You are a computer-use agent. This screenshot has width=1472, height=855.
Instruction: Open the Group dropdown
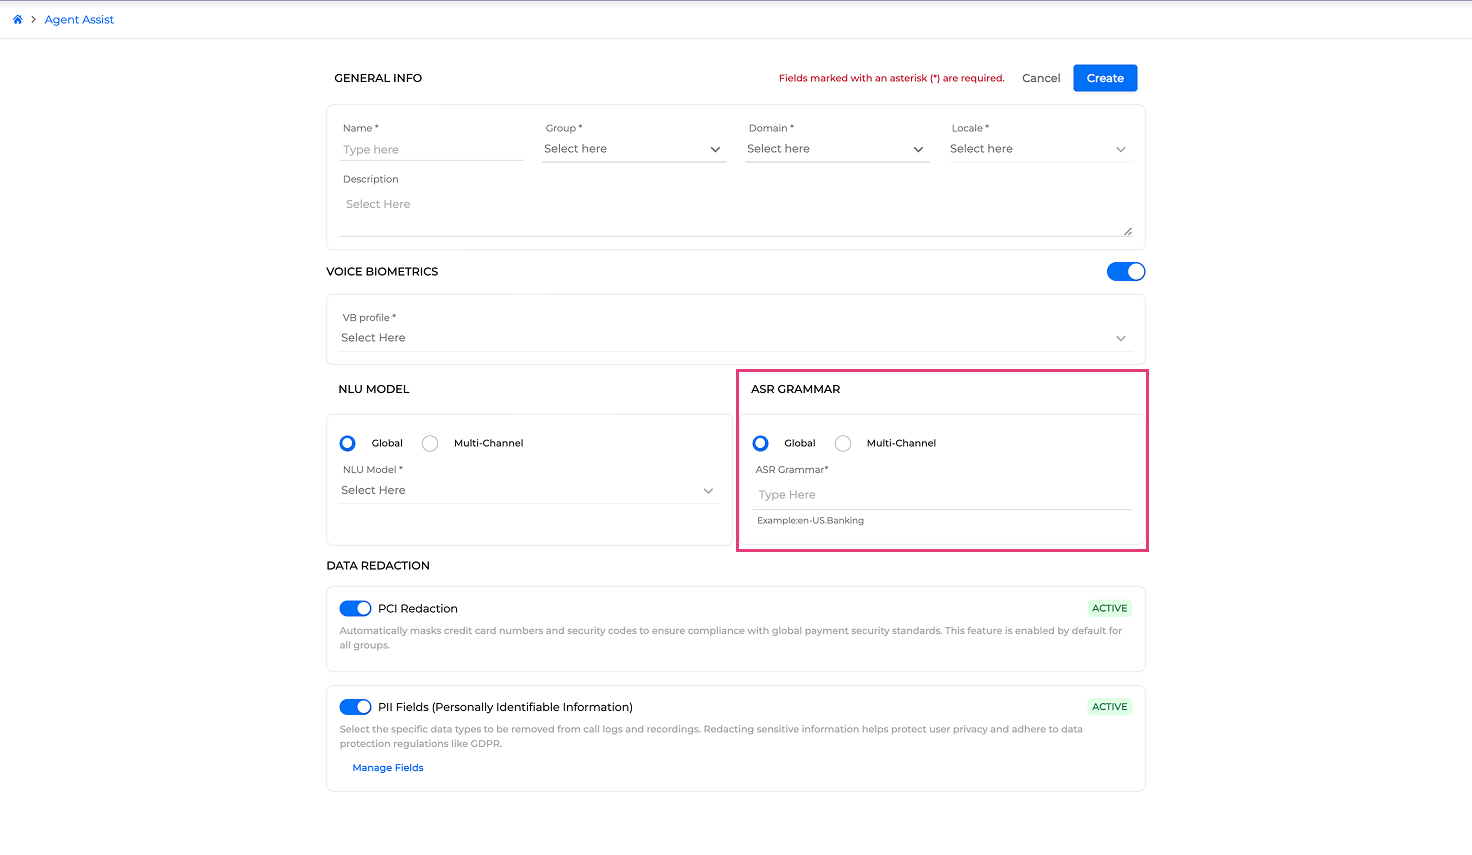click(x=634, y=149)
